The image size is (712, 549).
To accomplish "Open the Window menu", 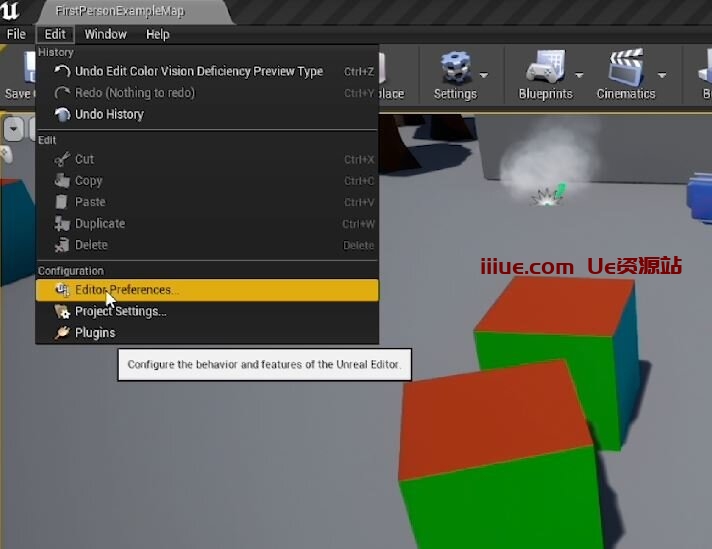I will pyautogui.click(x=105, y=34).
